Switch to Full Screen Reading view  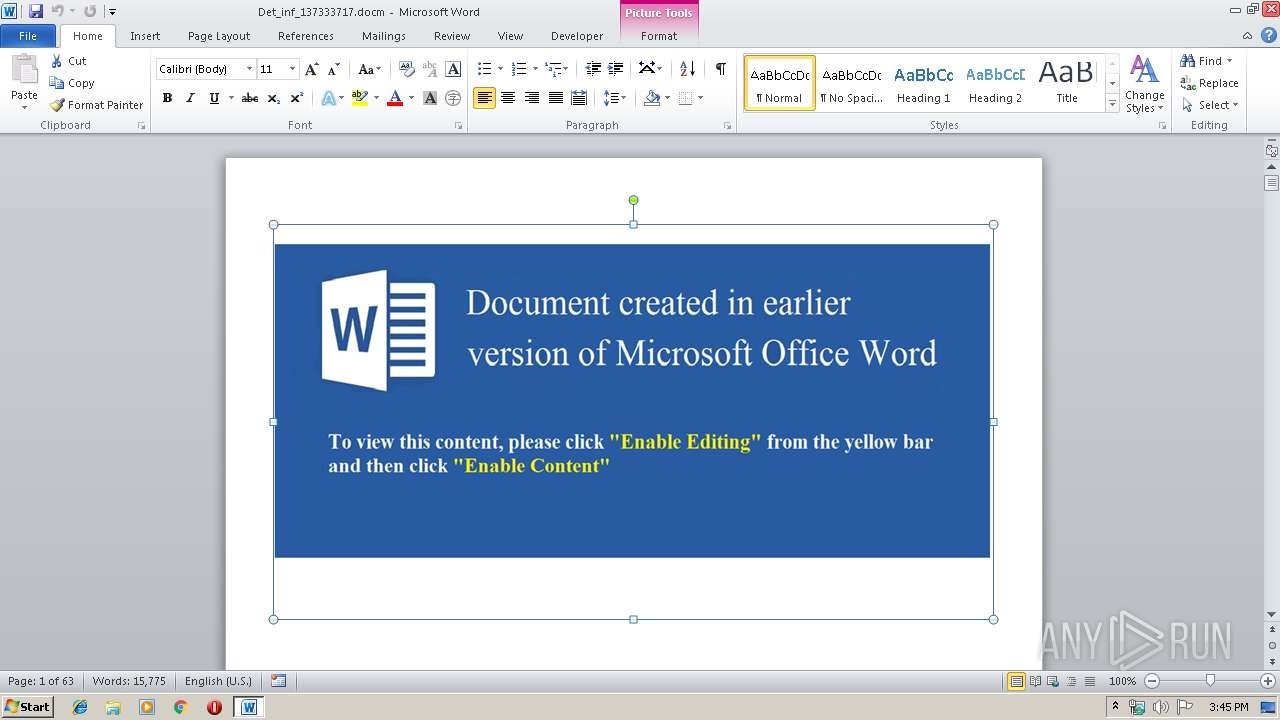[x=1034, y=681]
